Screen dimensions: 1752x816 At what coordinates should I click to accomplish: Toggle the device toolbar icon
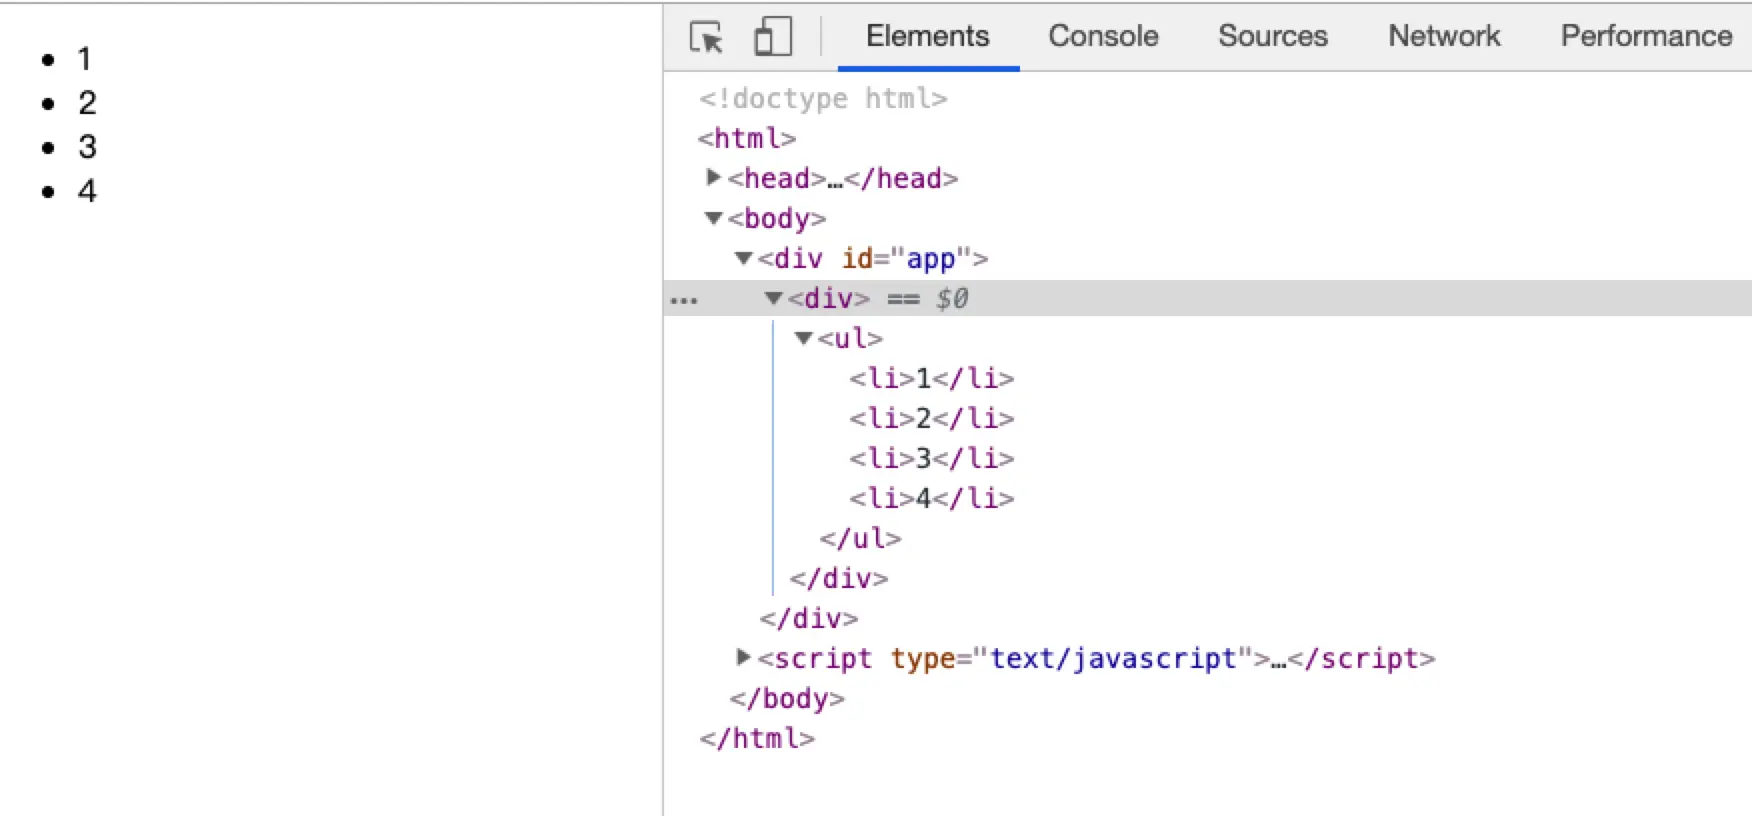tap(772, 37)
